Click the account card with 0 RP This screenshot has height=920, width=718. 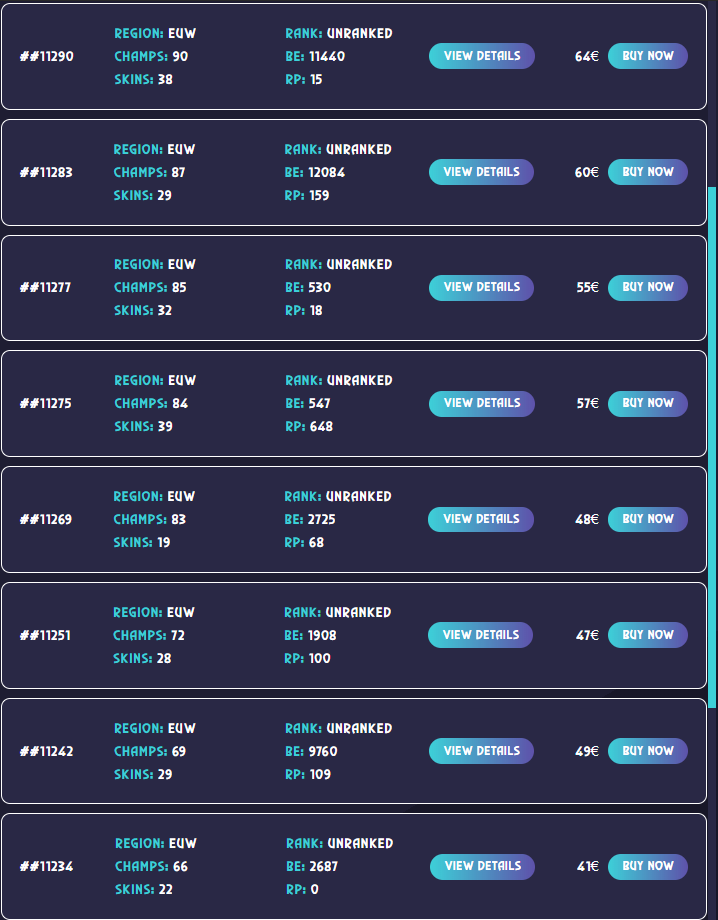point(354,866)
